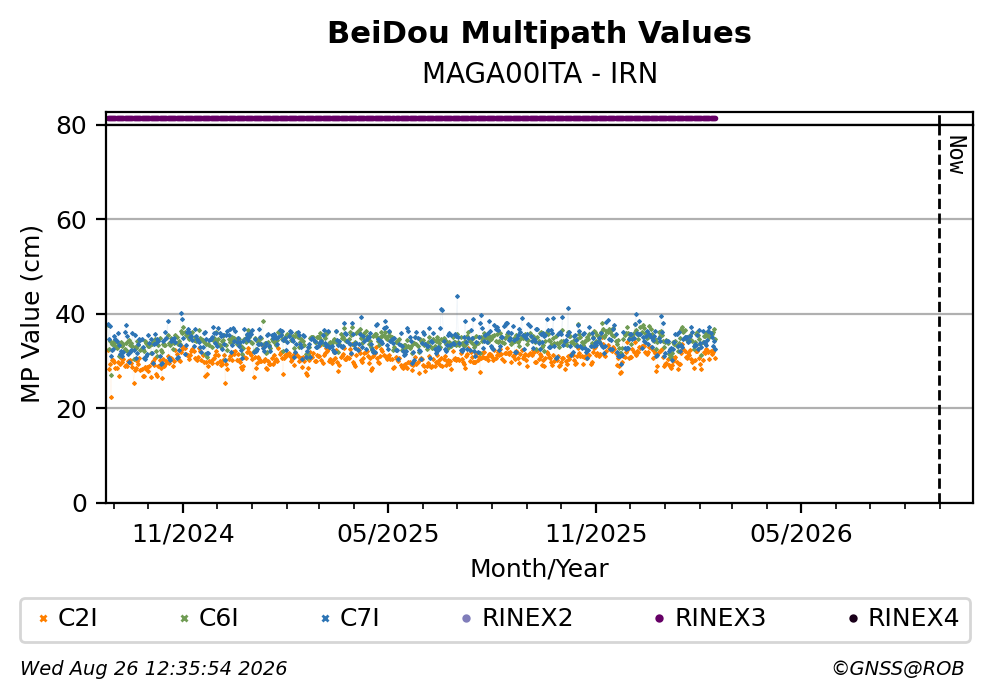The image size is (993, 699).
Task: Click the RINEX2 legend dot
Action: (x=467, y=619)
